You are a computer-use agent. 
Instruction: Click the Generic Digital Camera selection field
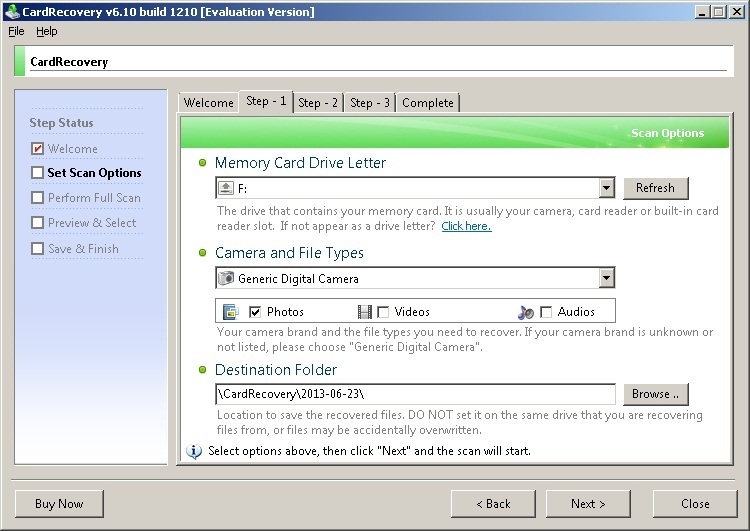415,278
